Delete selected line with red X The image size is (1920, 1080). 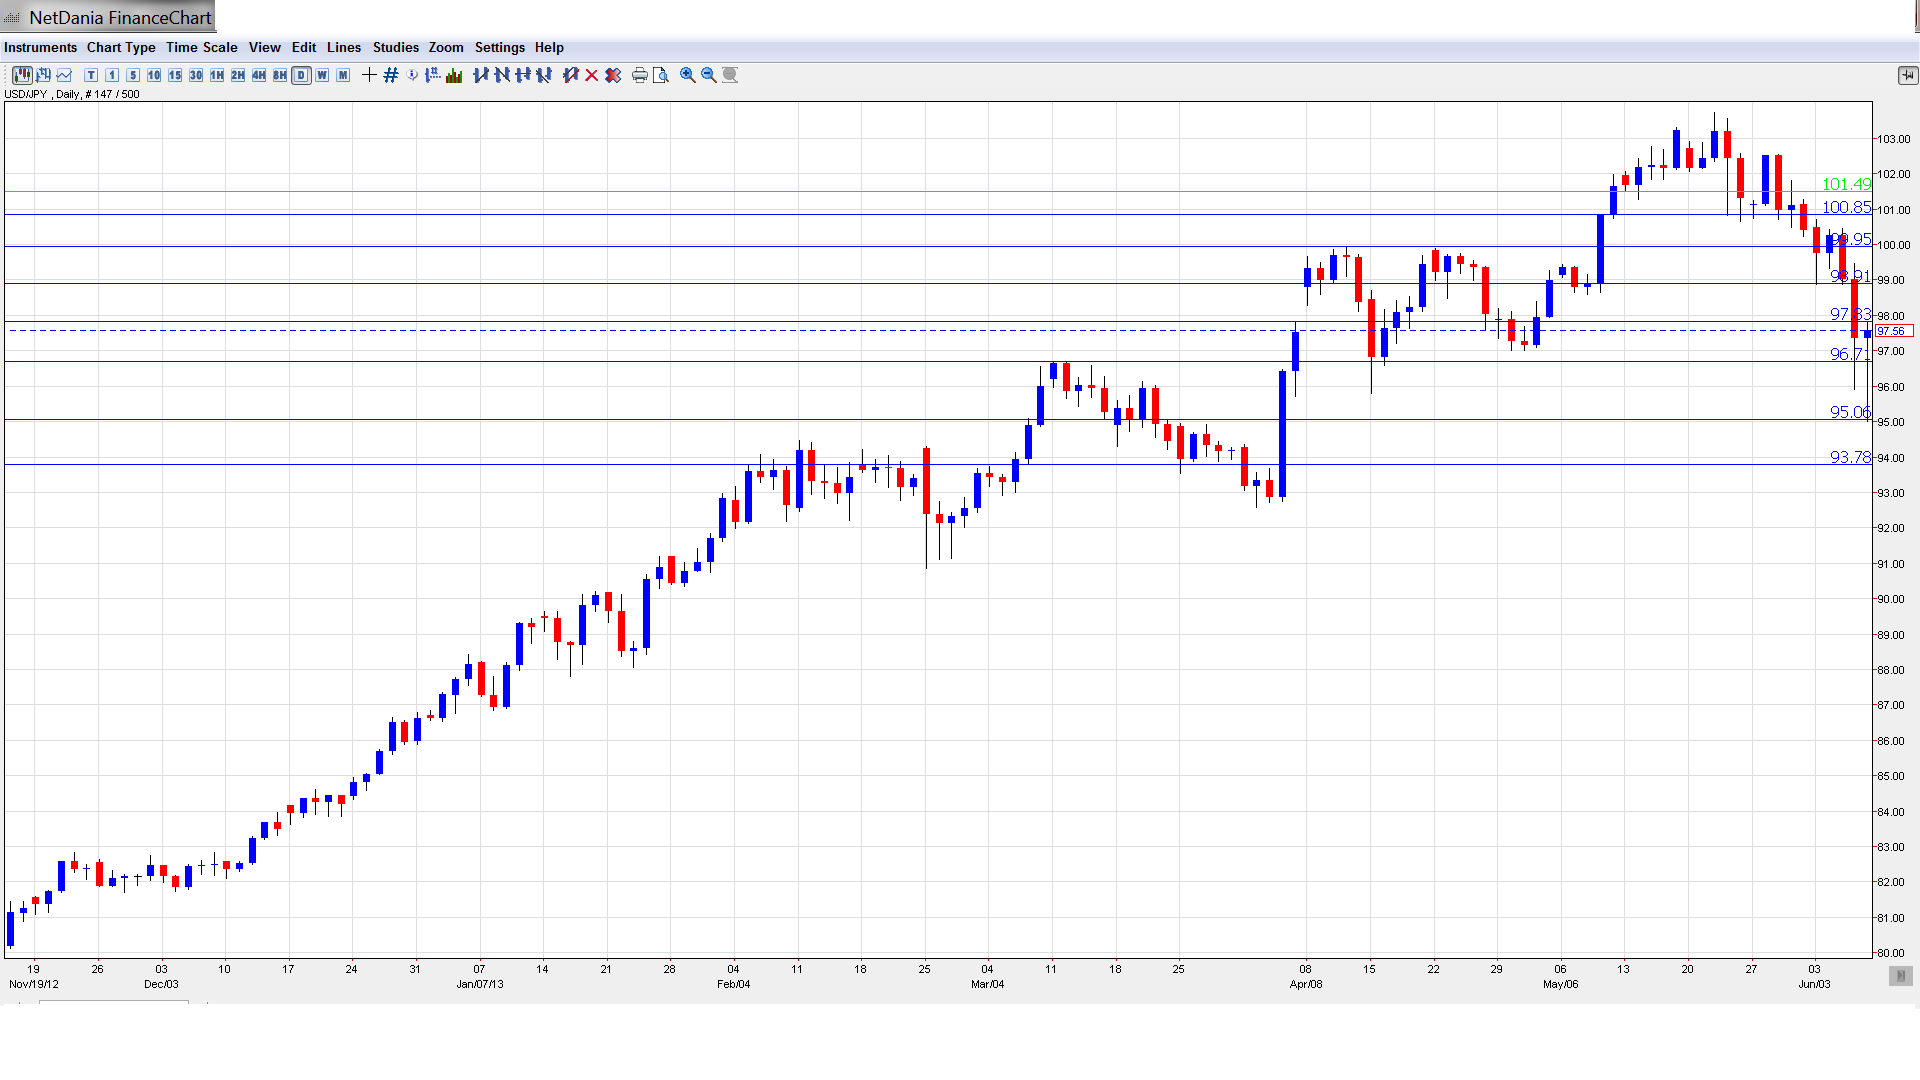(592, 75)
